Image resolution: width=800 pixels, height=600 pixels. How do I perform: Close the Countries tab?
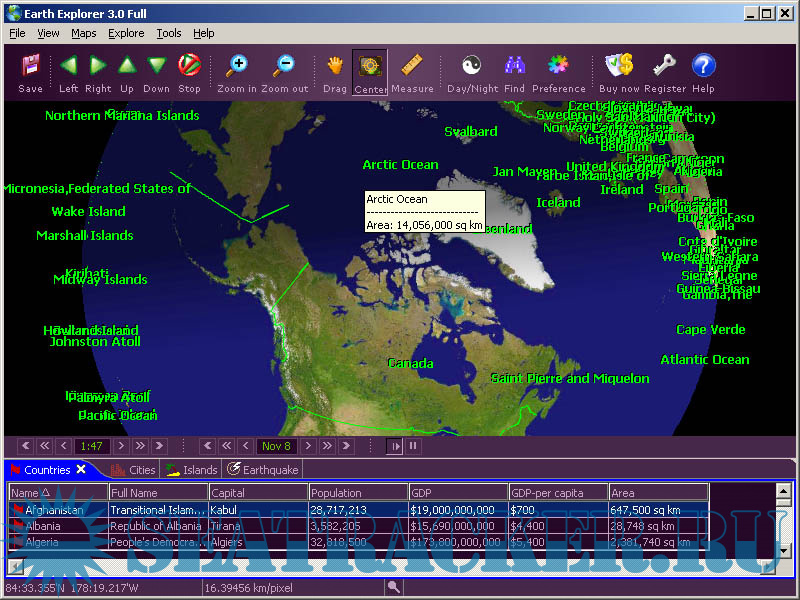pyautogui.click(x=81, y=469)
